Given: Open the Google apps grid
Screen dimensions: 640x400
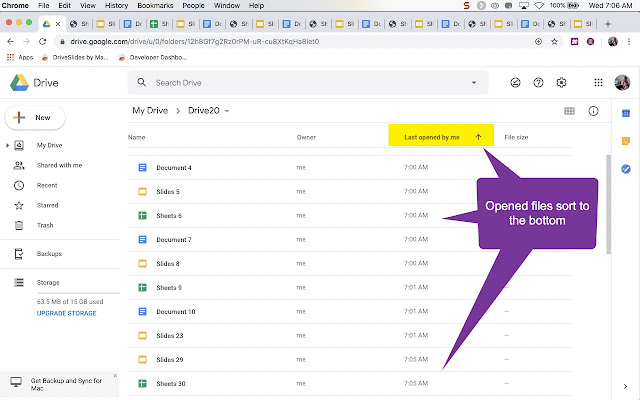Looking at the screenshot, I should (x=599, y=83).
